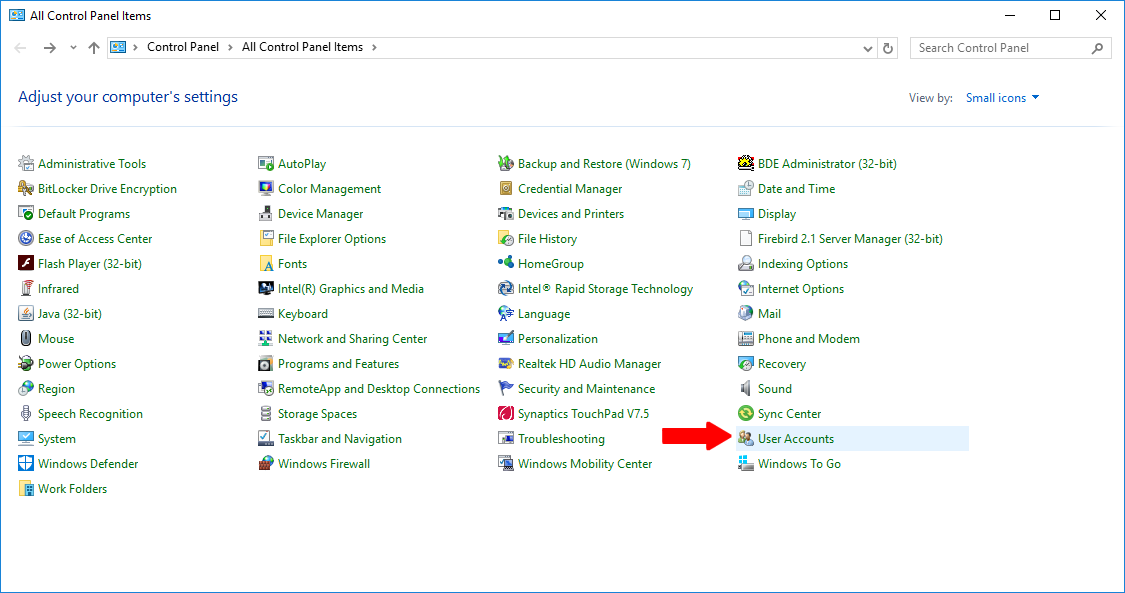Select the Mouse icon

(26, 338)
